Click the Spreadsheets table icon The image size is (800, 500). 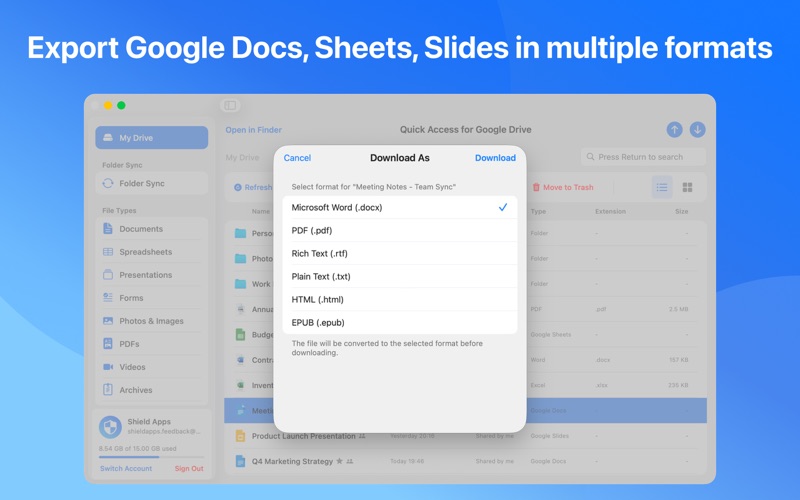108,252
